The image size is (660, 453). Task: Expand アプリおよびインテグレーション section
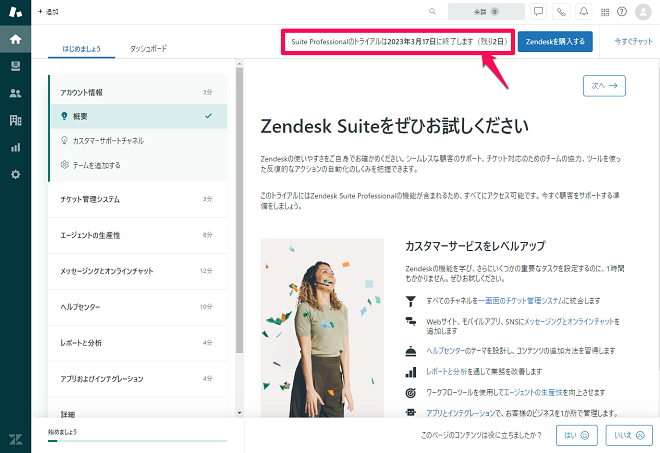(x=138, y=378)
